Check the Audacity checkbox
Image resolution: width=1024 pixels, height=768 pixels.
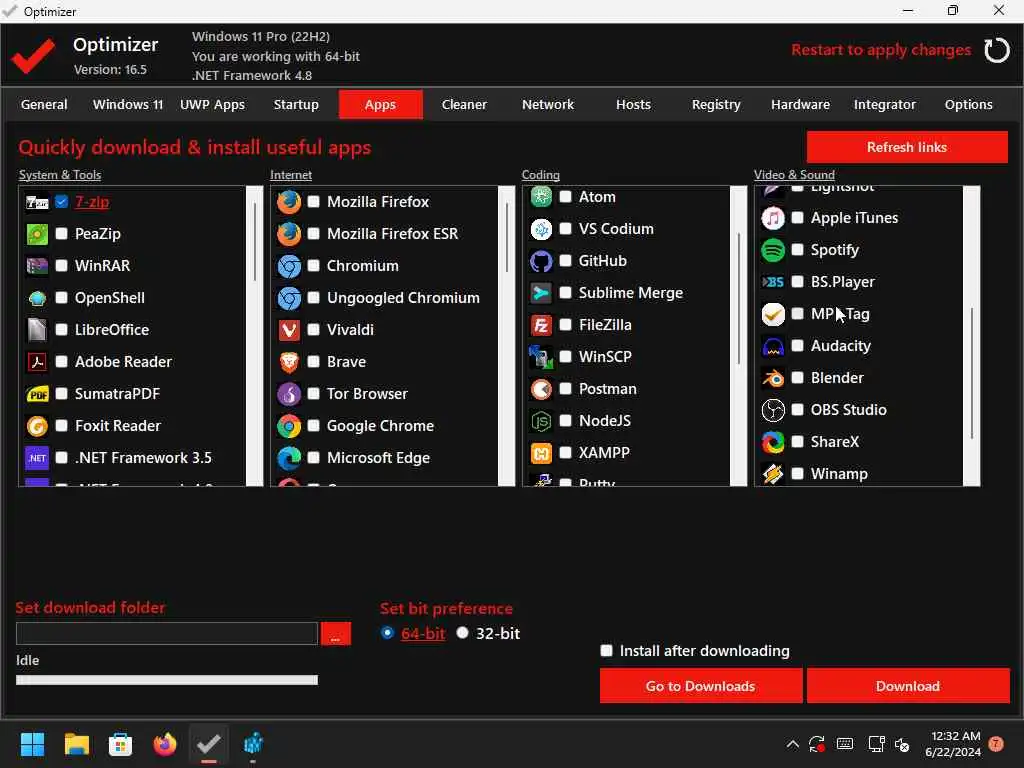[x=797, y=345]
